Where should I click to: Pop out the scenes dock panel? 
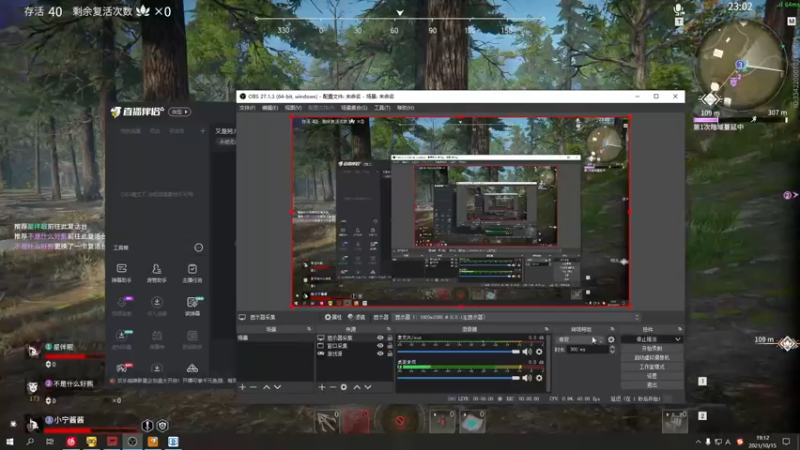(x=309, y=329)
